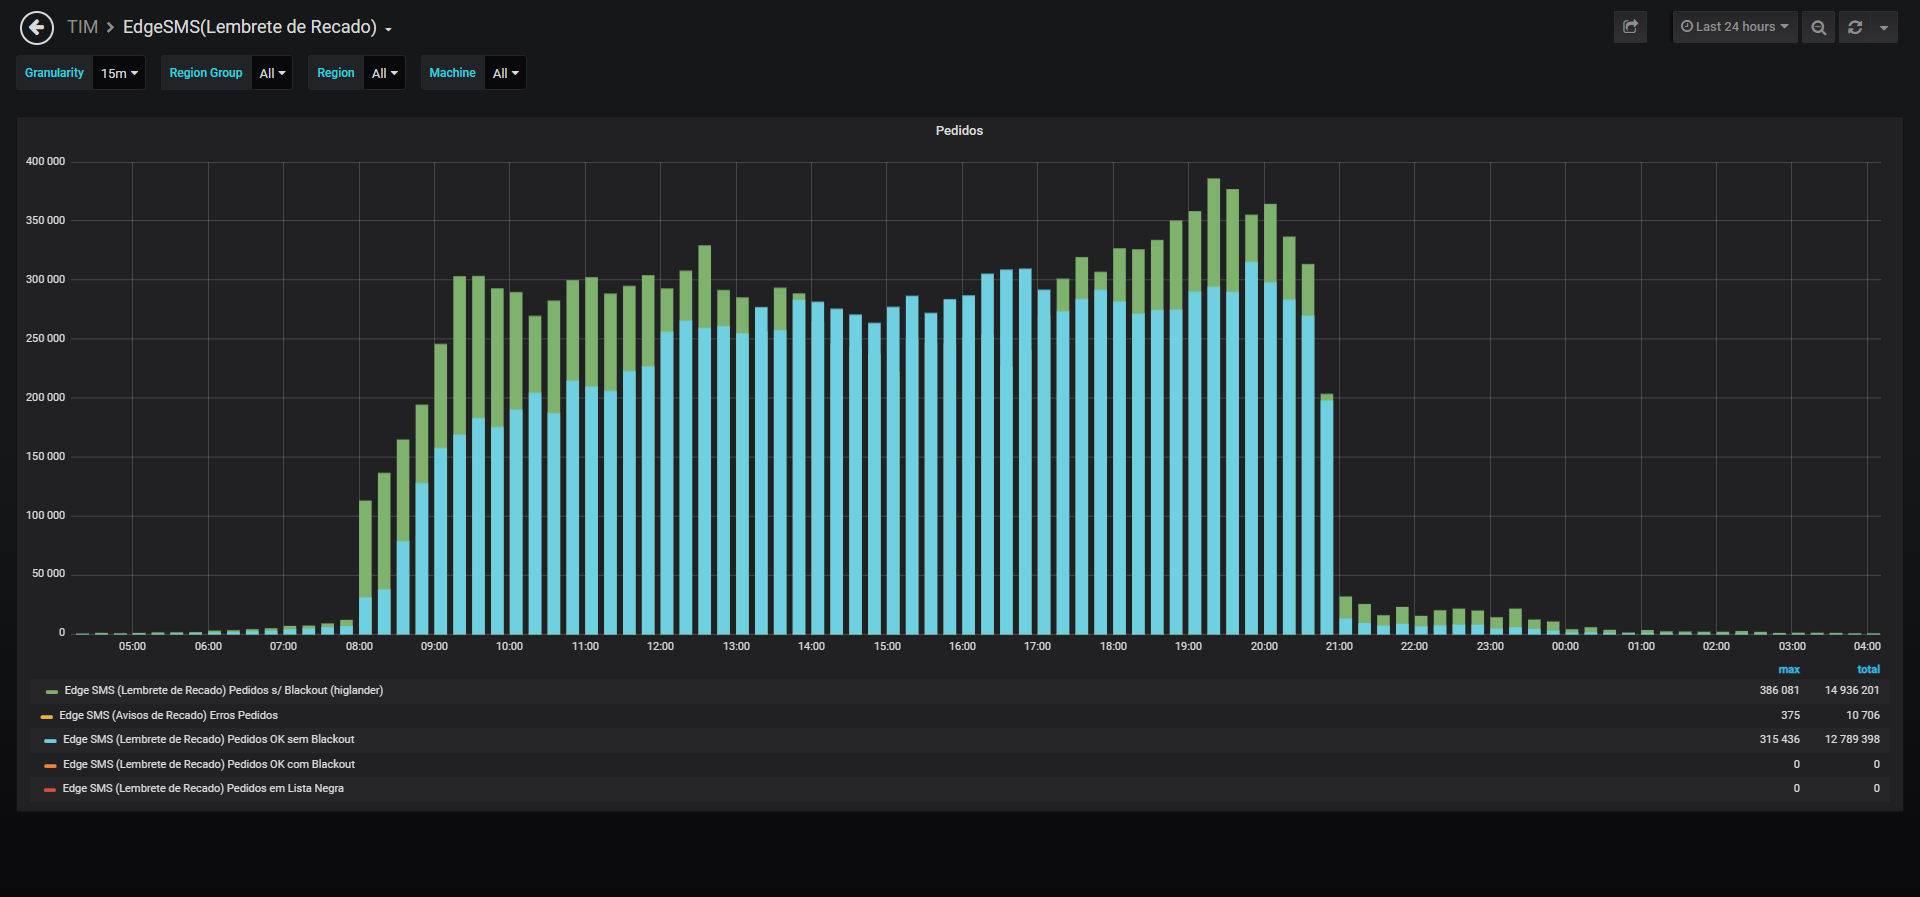Image resolution: width=1920 pixels, height=897 pixels.
Task: Click the max value 386 081
Action: (x=1779, y=691)
